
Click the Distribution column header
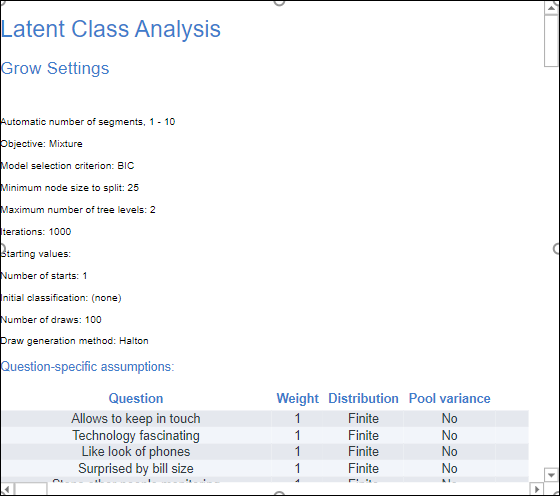pos(363,399)
